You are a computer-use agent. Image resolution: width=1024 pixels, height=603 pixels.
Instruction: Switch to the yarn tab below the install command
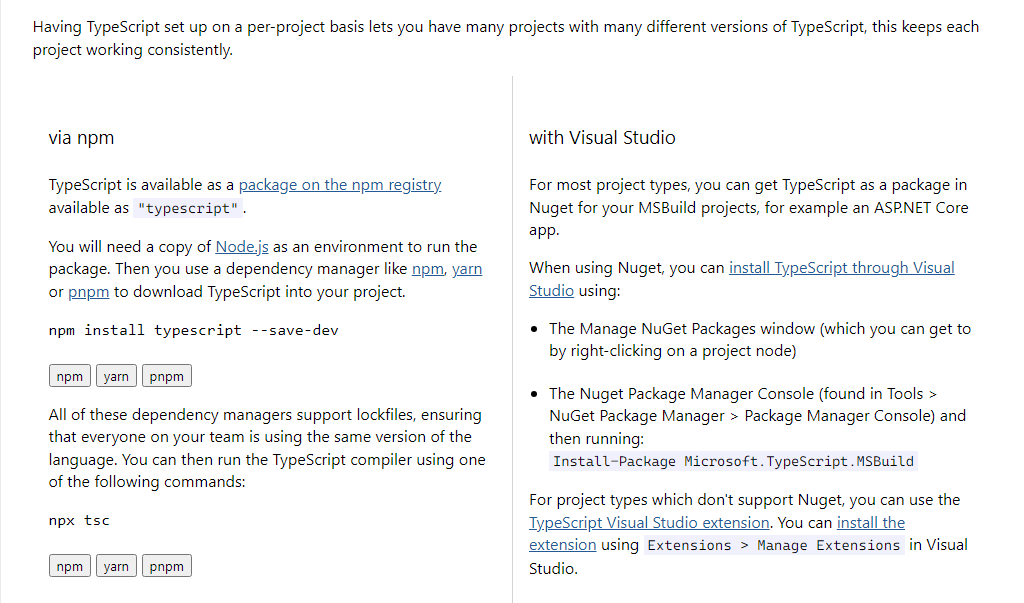coord(116,375)
